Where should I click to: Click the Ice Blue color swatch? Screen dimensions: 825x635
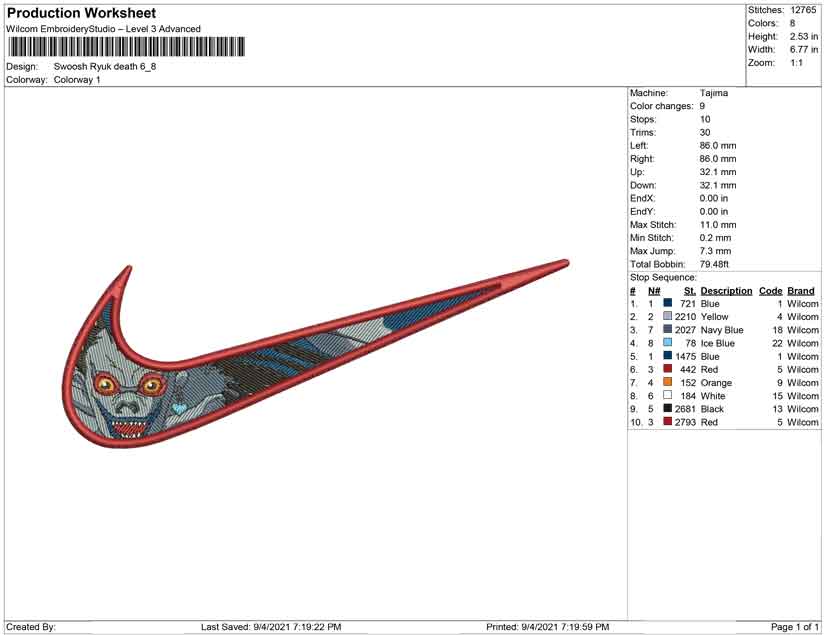667,343
